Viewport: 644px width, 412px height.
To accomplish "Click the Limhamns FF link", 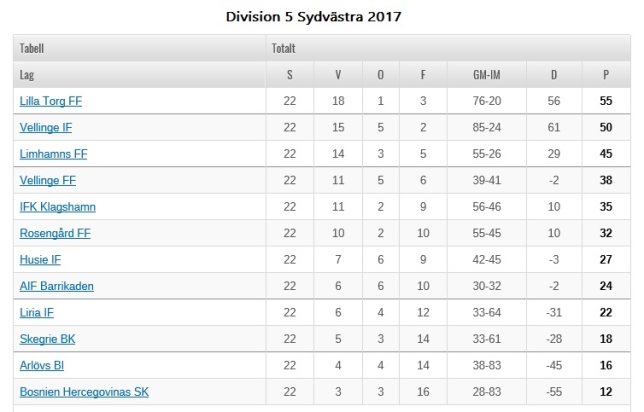I will (x=53, y=154).
